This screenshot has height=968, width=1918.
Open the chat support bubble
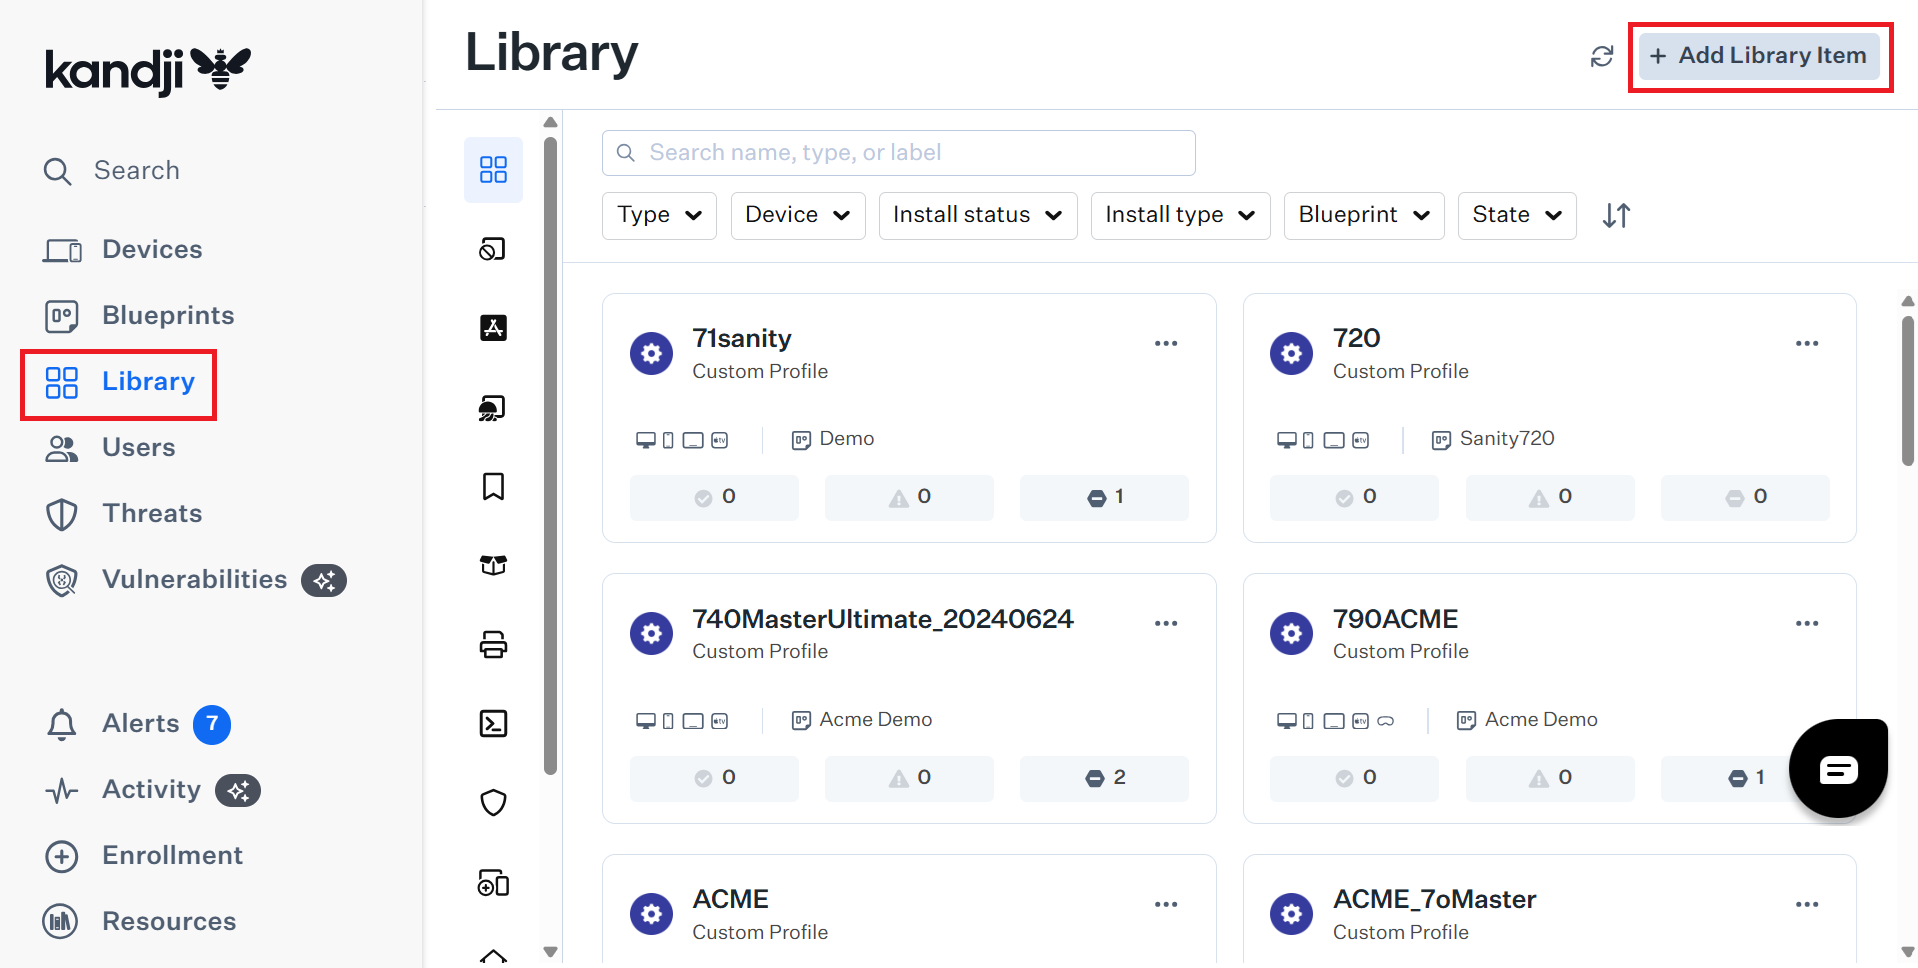click(1837, 768)
